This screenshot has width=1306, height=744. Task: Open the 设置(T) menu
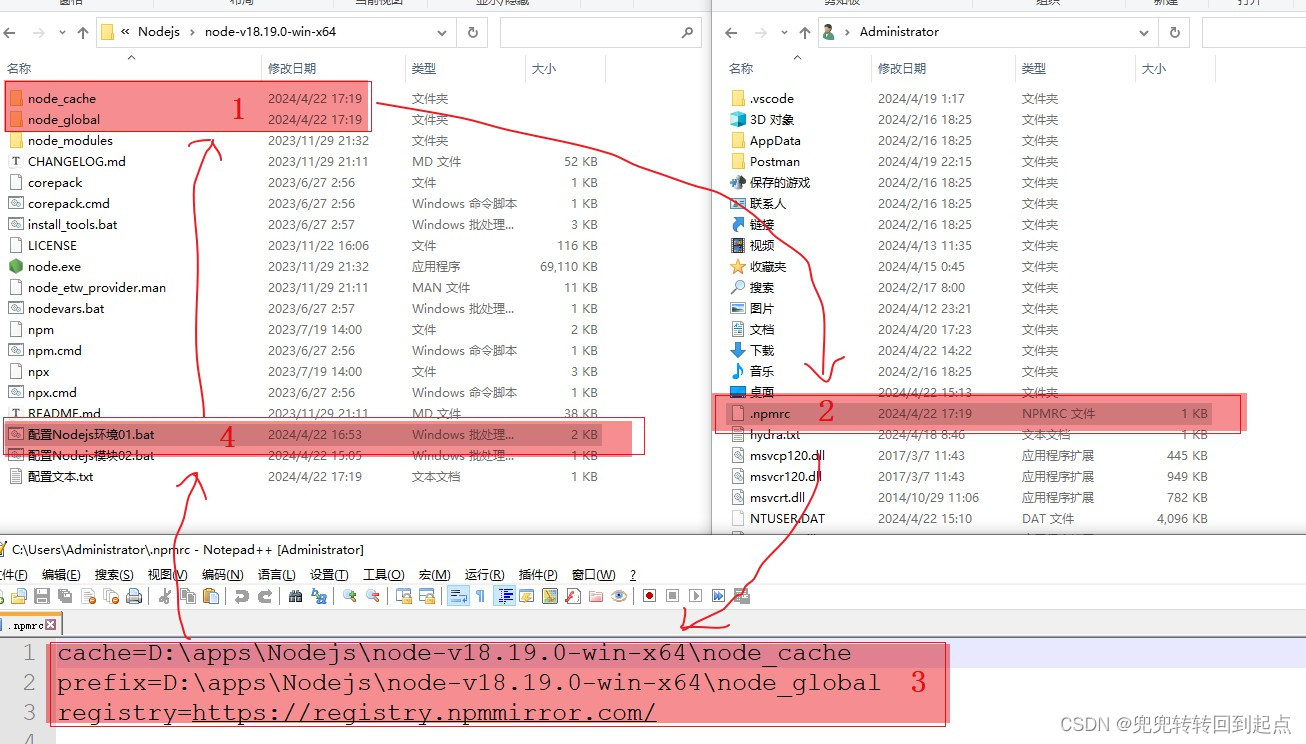point(329,574)
